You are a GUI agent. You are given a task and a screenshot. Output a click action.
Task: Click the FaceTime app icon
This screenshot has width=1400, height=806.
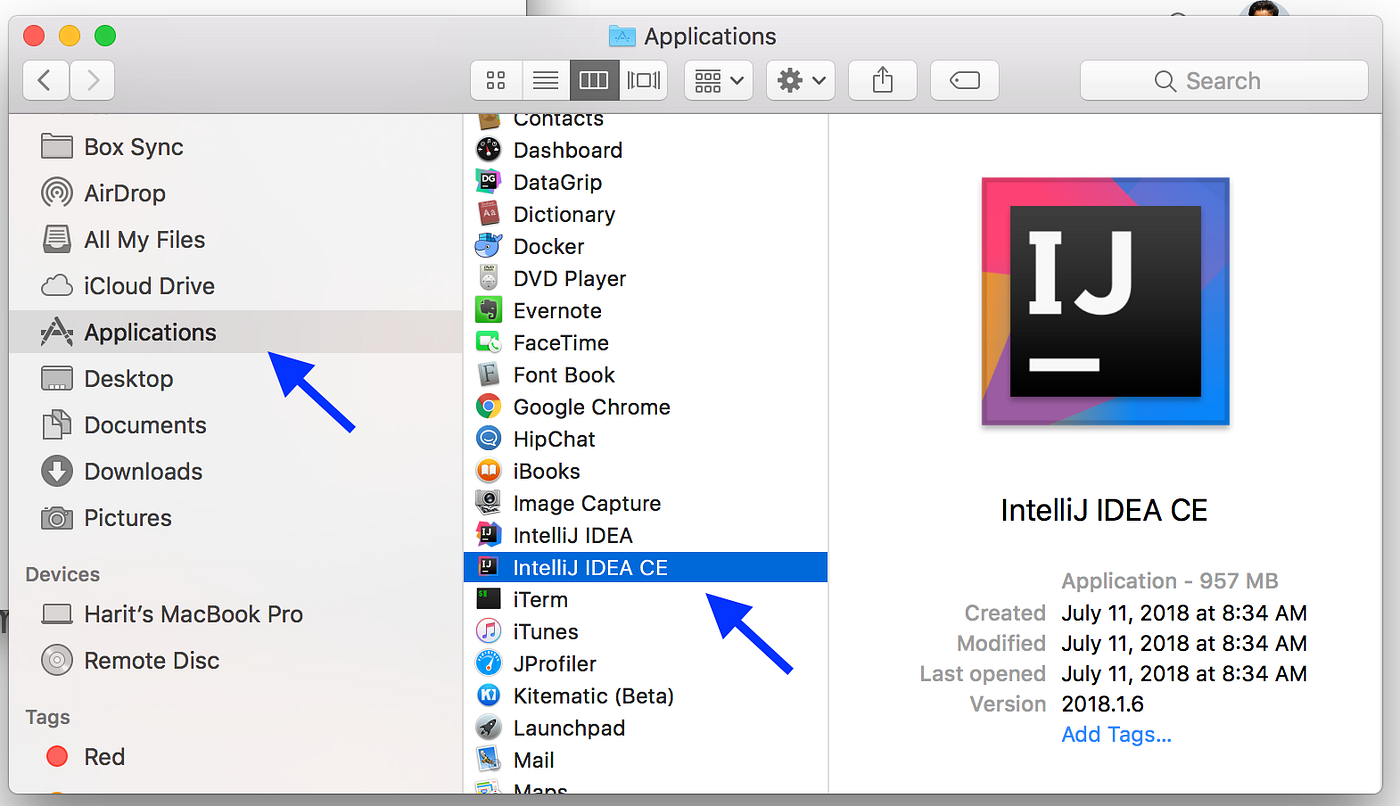click(489, 342)
